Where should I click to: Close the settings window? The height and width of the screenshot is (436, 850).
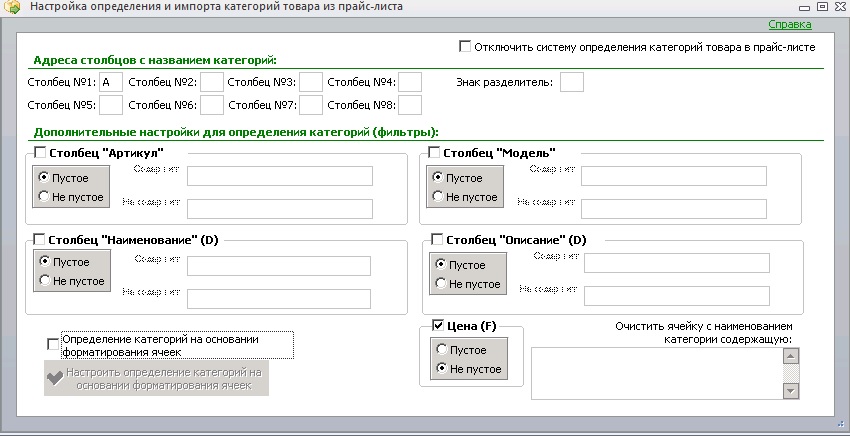[x=840, y=7]
